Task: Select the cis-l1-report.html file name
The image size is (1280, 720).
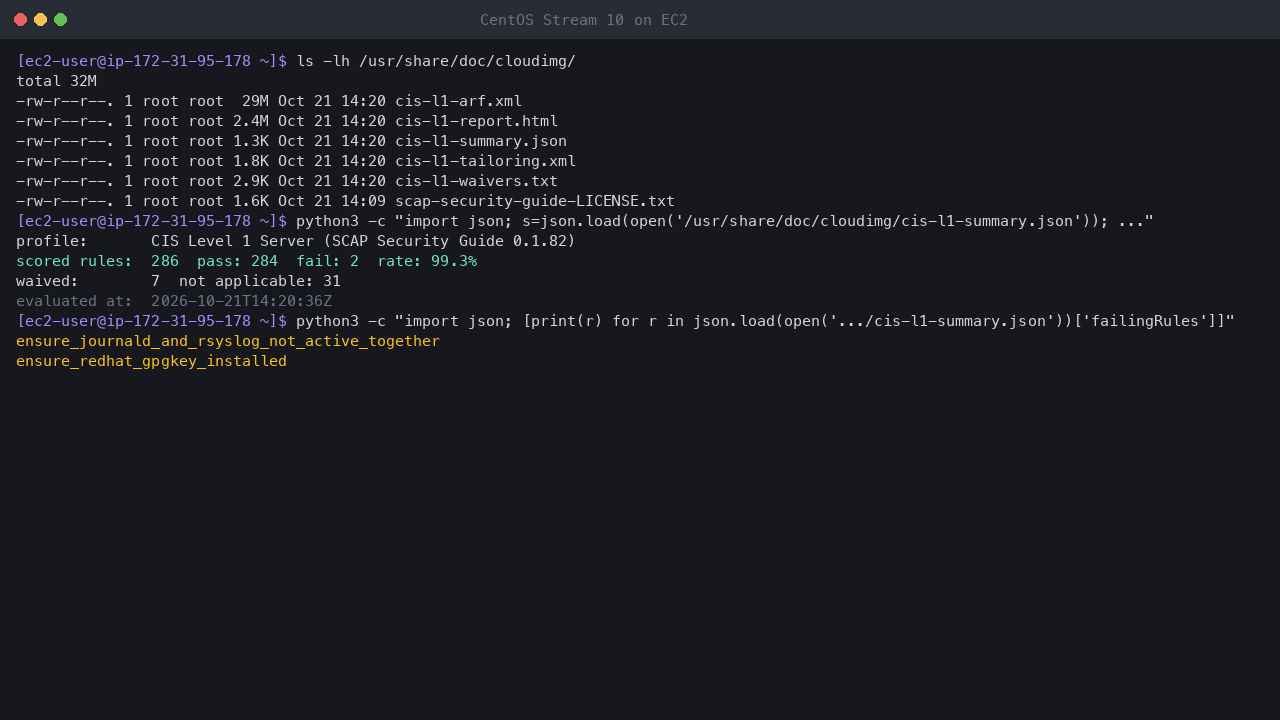Action: click(477, 121)
